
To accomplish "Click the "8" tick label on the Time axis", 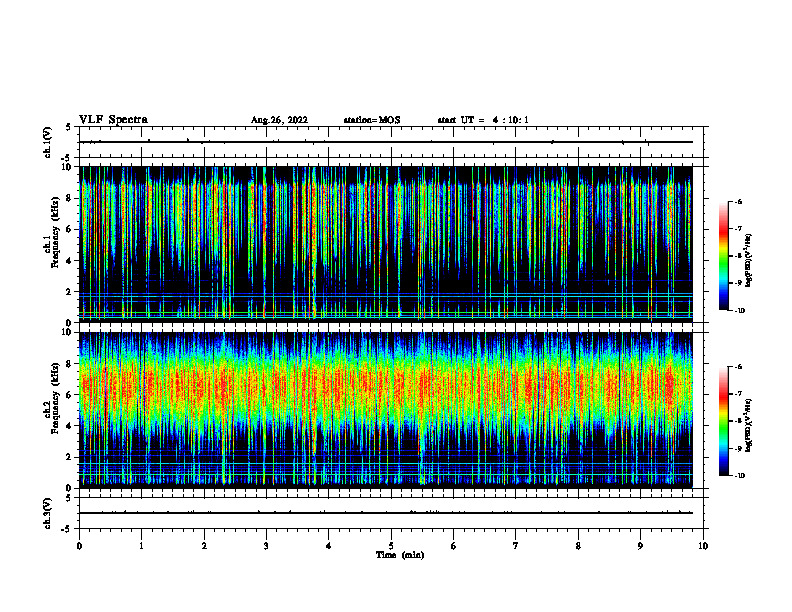I will tap(578, 546).
